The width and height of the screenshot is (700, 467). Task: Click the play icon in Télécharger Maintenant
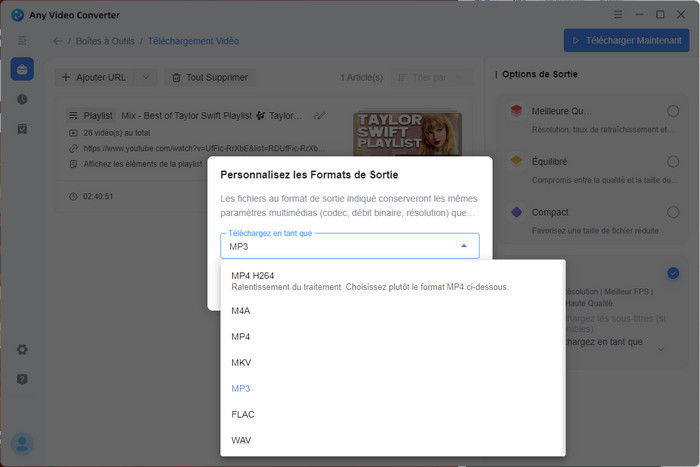[x=576, y=41]
